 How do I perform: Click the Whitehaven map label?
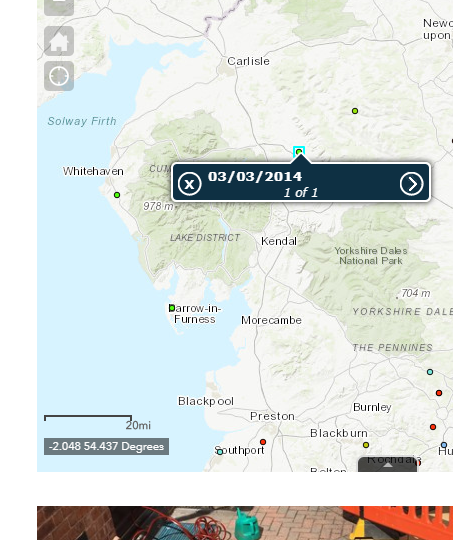coord(93,171)
